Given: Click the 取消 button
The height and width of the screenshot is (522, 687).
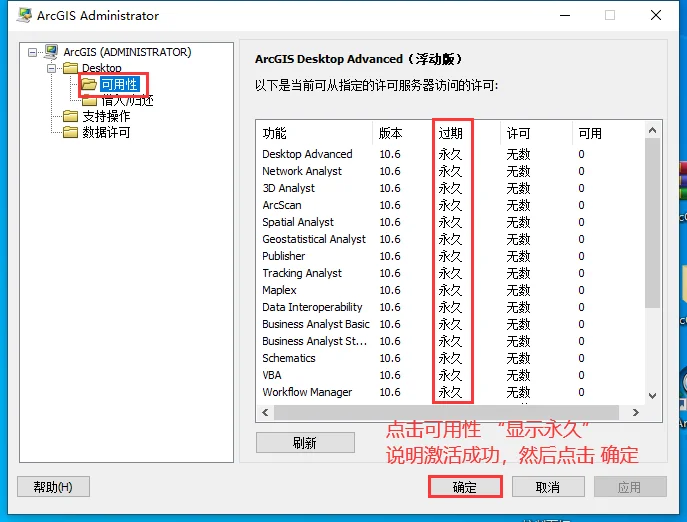Looking at the screenshot, I should pyautogui.click(x=548, y=487).
